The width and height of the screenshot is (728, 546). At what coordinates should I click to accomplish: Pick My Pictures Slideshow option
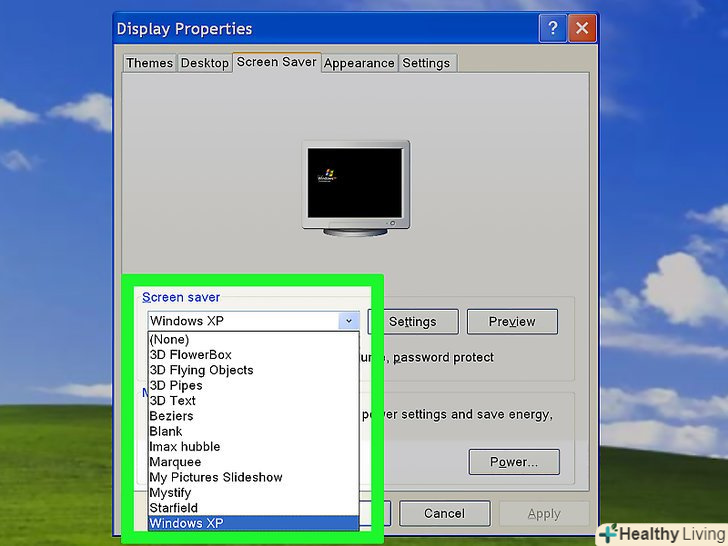(254, 477)
